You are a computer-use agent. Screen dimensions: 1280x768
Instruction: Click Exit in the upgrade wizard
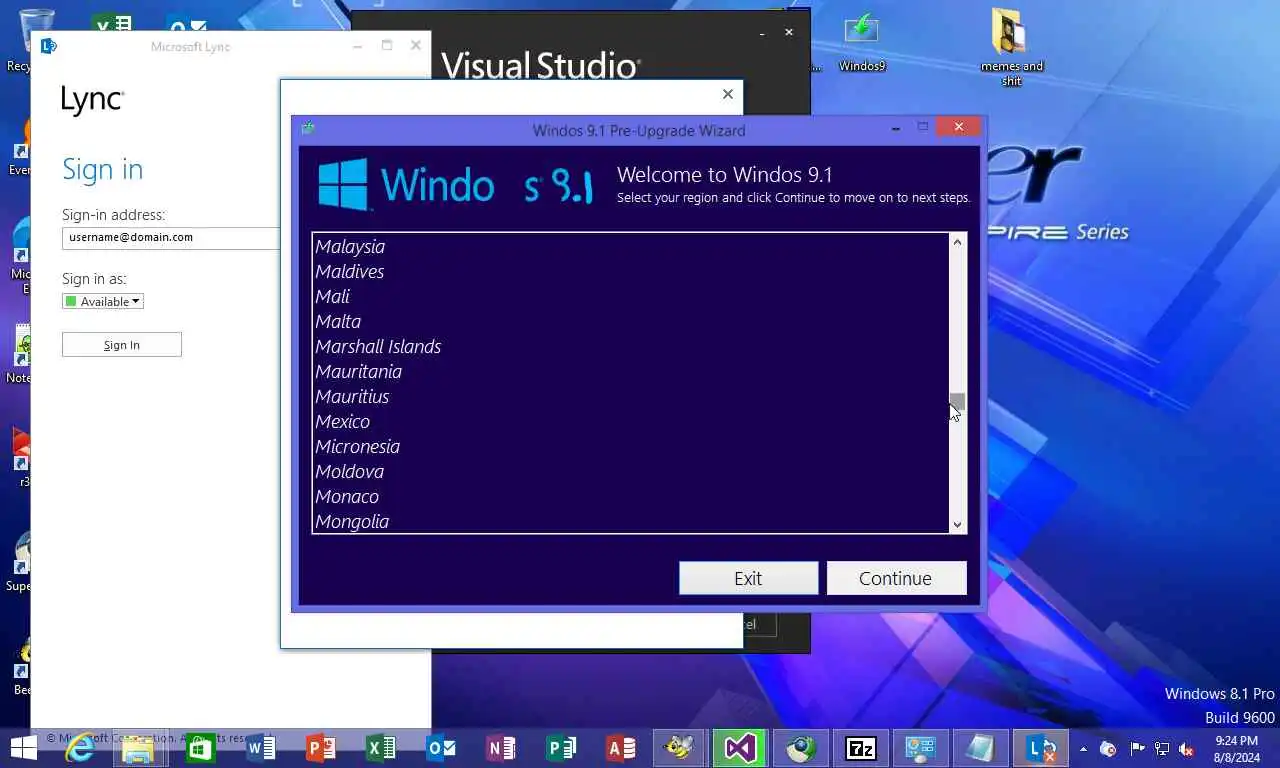(748, 578)
